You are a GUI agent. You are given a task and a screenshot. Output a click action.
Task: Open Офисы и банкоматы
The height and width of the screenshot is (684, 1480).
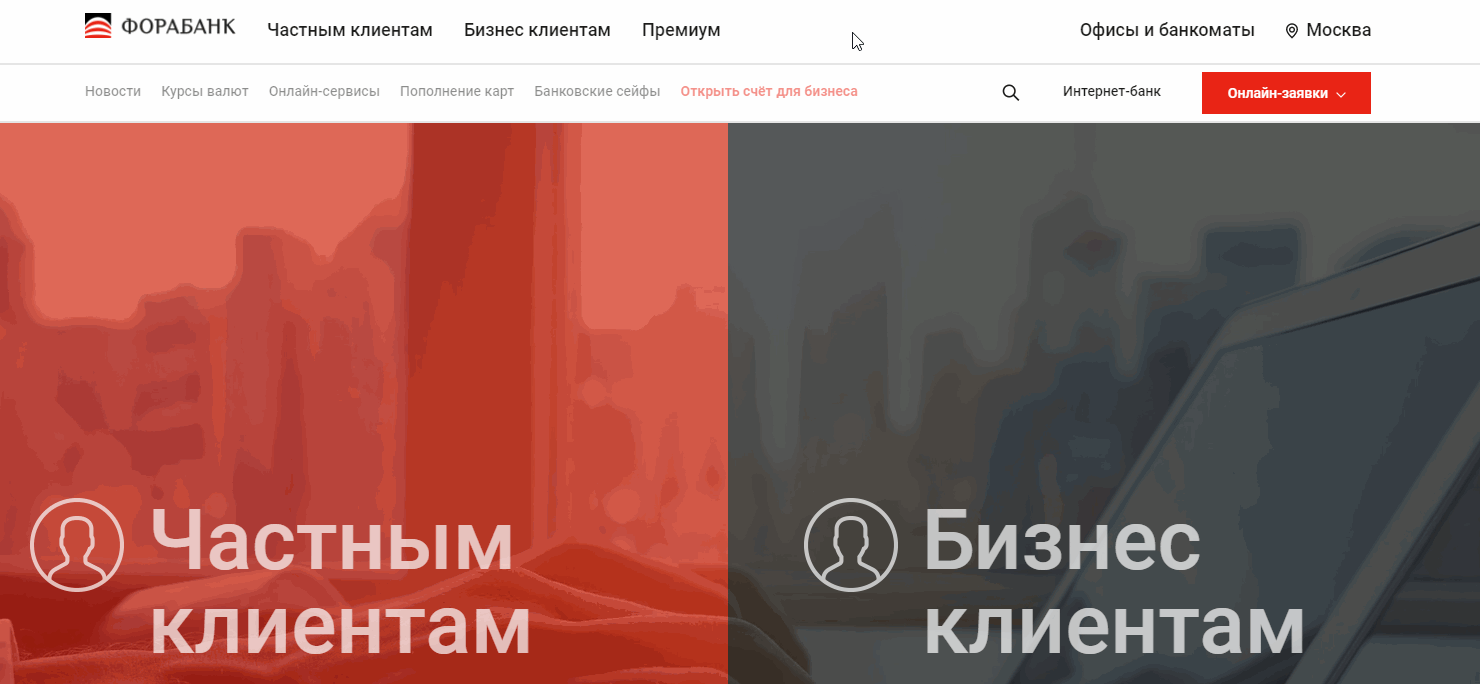(1167, 29)
